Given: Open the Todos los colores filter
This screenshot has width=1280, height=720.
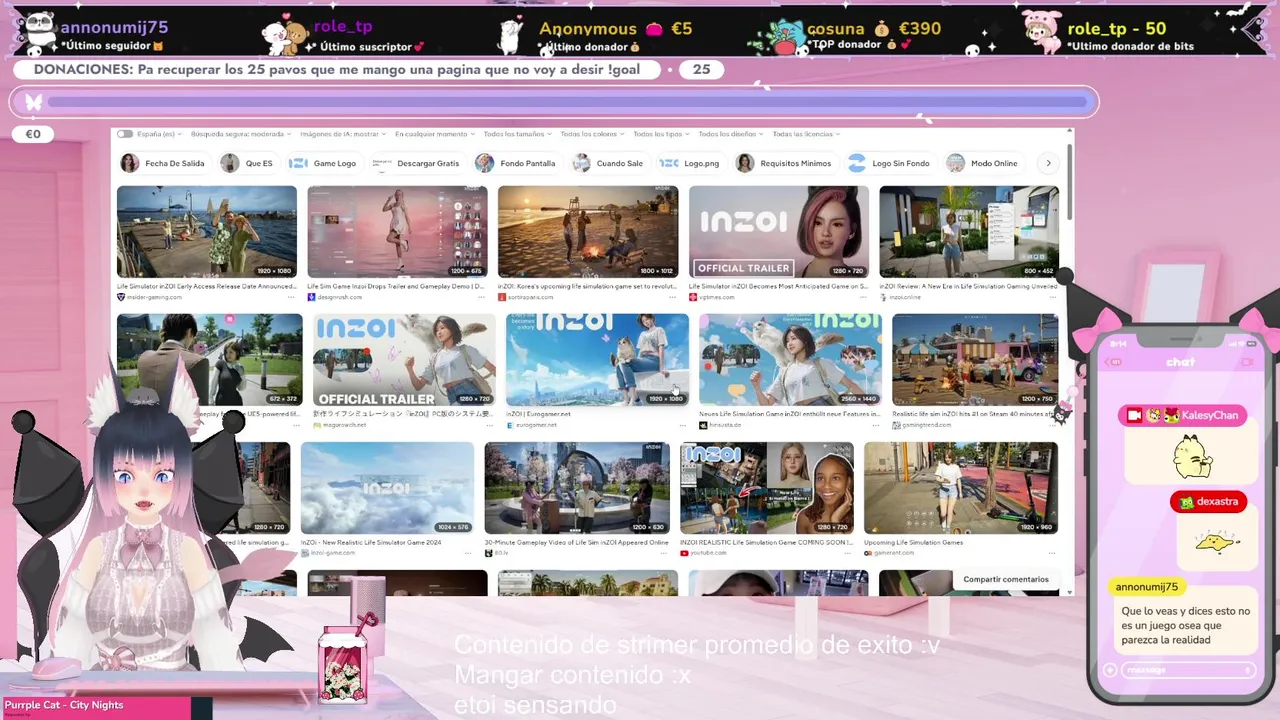Looking at the screenshot, I should [x=592, y=134].
